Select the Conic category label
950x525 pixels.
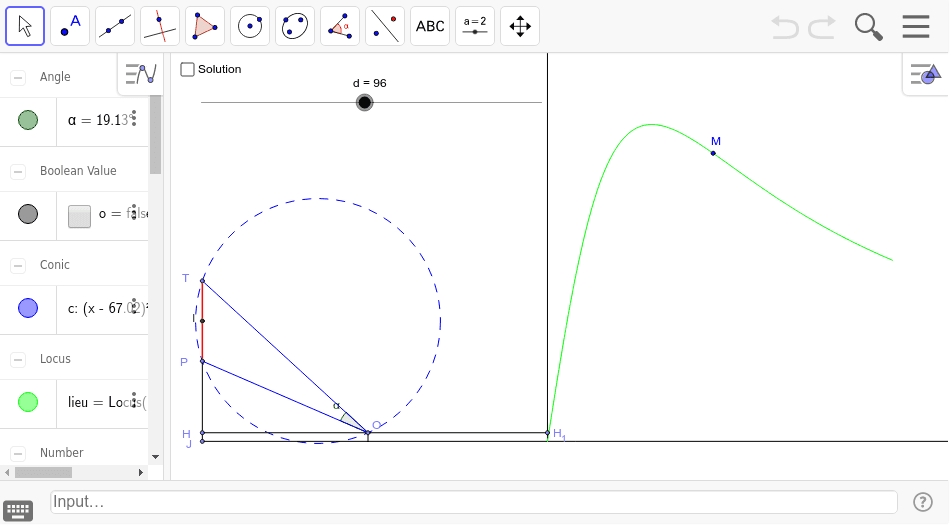[55, 265]
